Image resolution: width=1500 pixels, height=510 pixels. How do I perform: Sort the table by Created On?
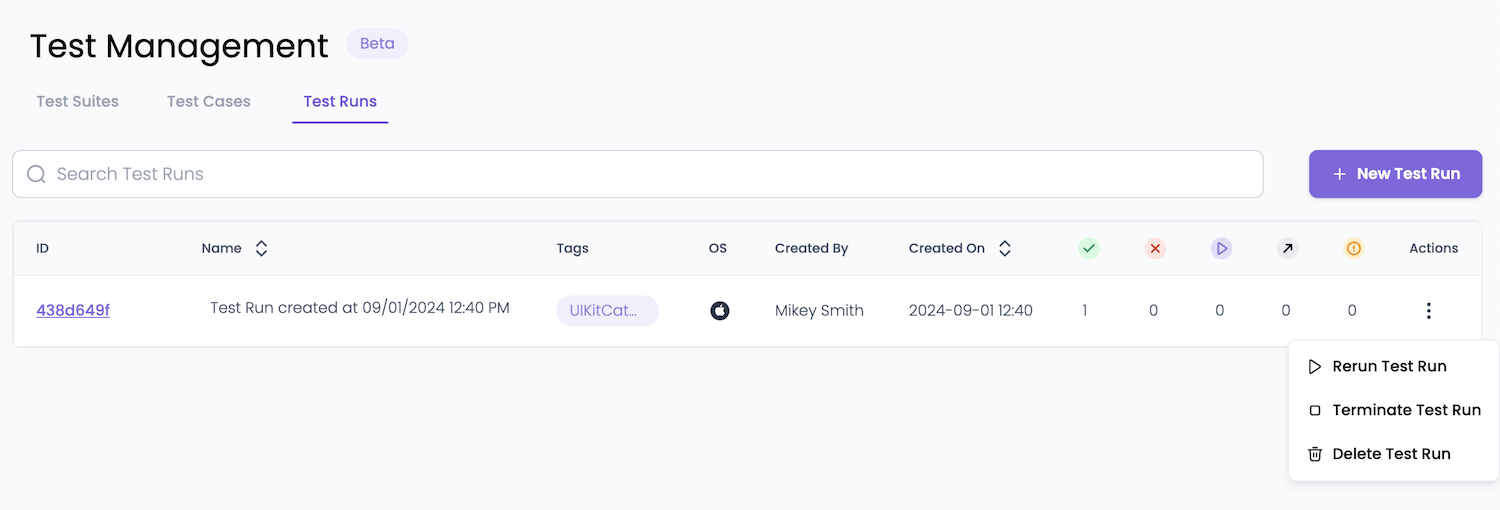pos(1005,248)
